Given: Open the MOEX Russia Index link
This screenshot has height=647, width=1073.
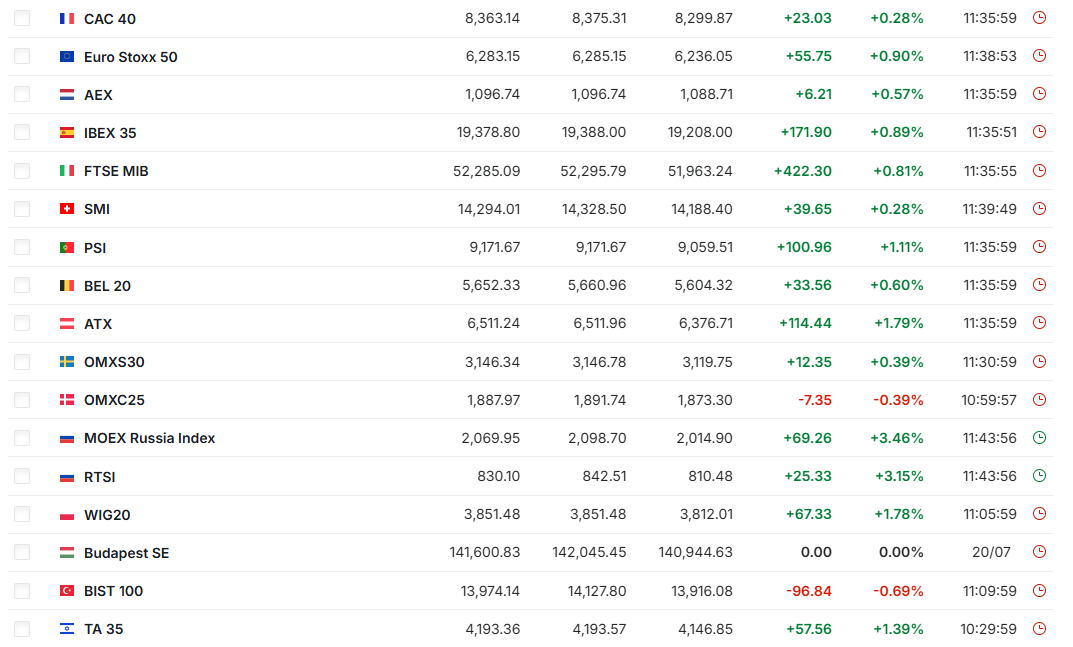Looking at the screenshot, I should 149,438.
